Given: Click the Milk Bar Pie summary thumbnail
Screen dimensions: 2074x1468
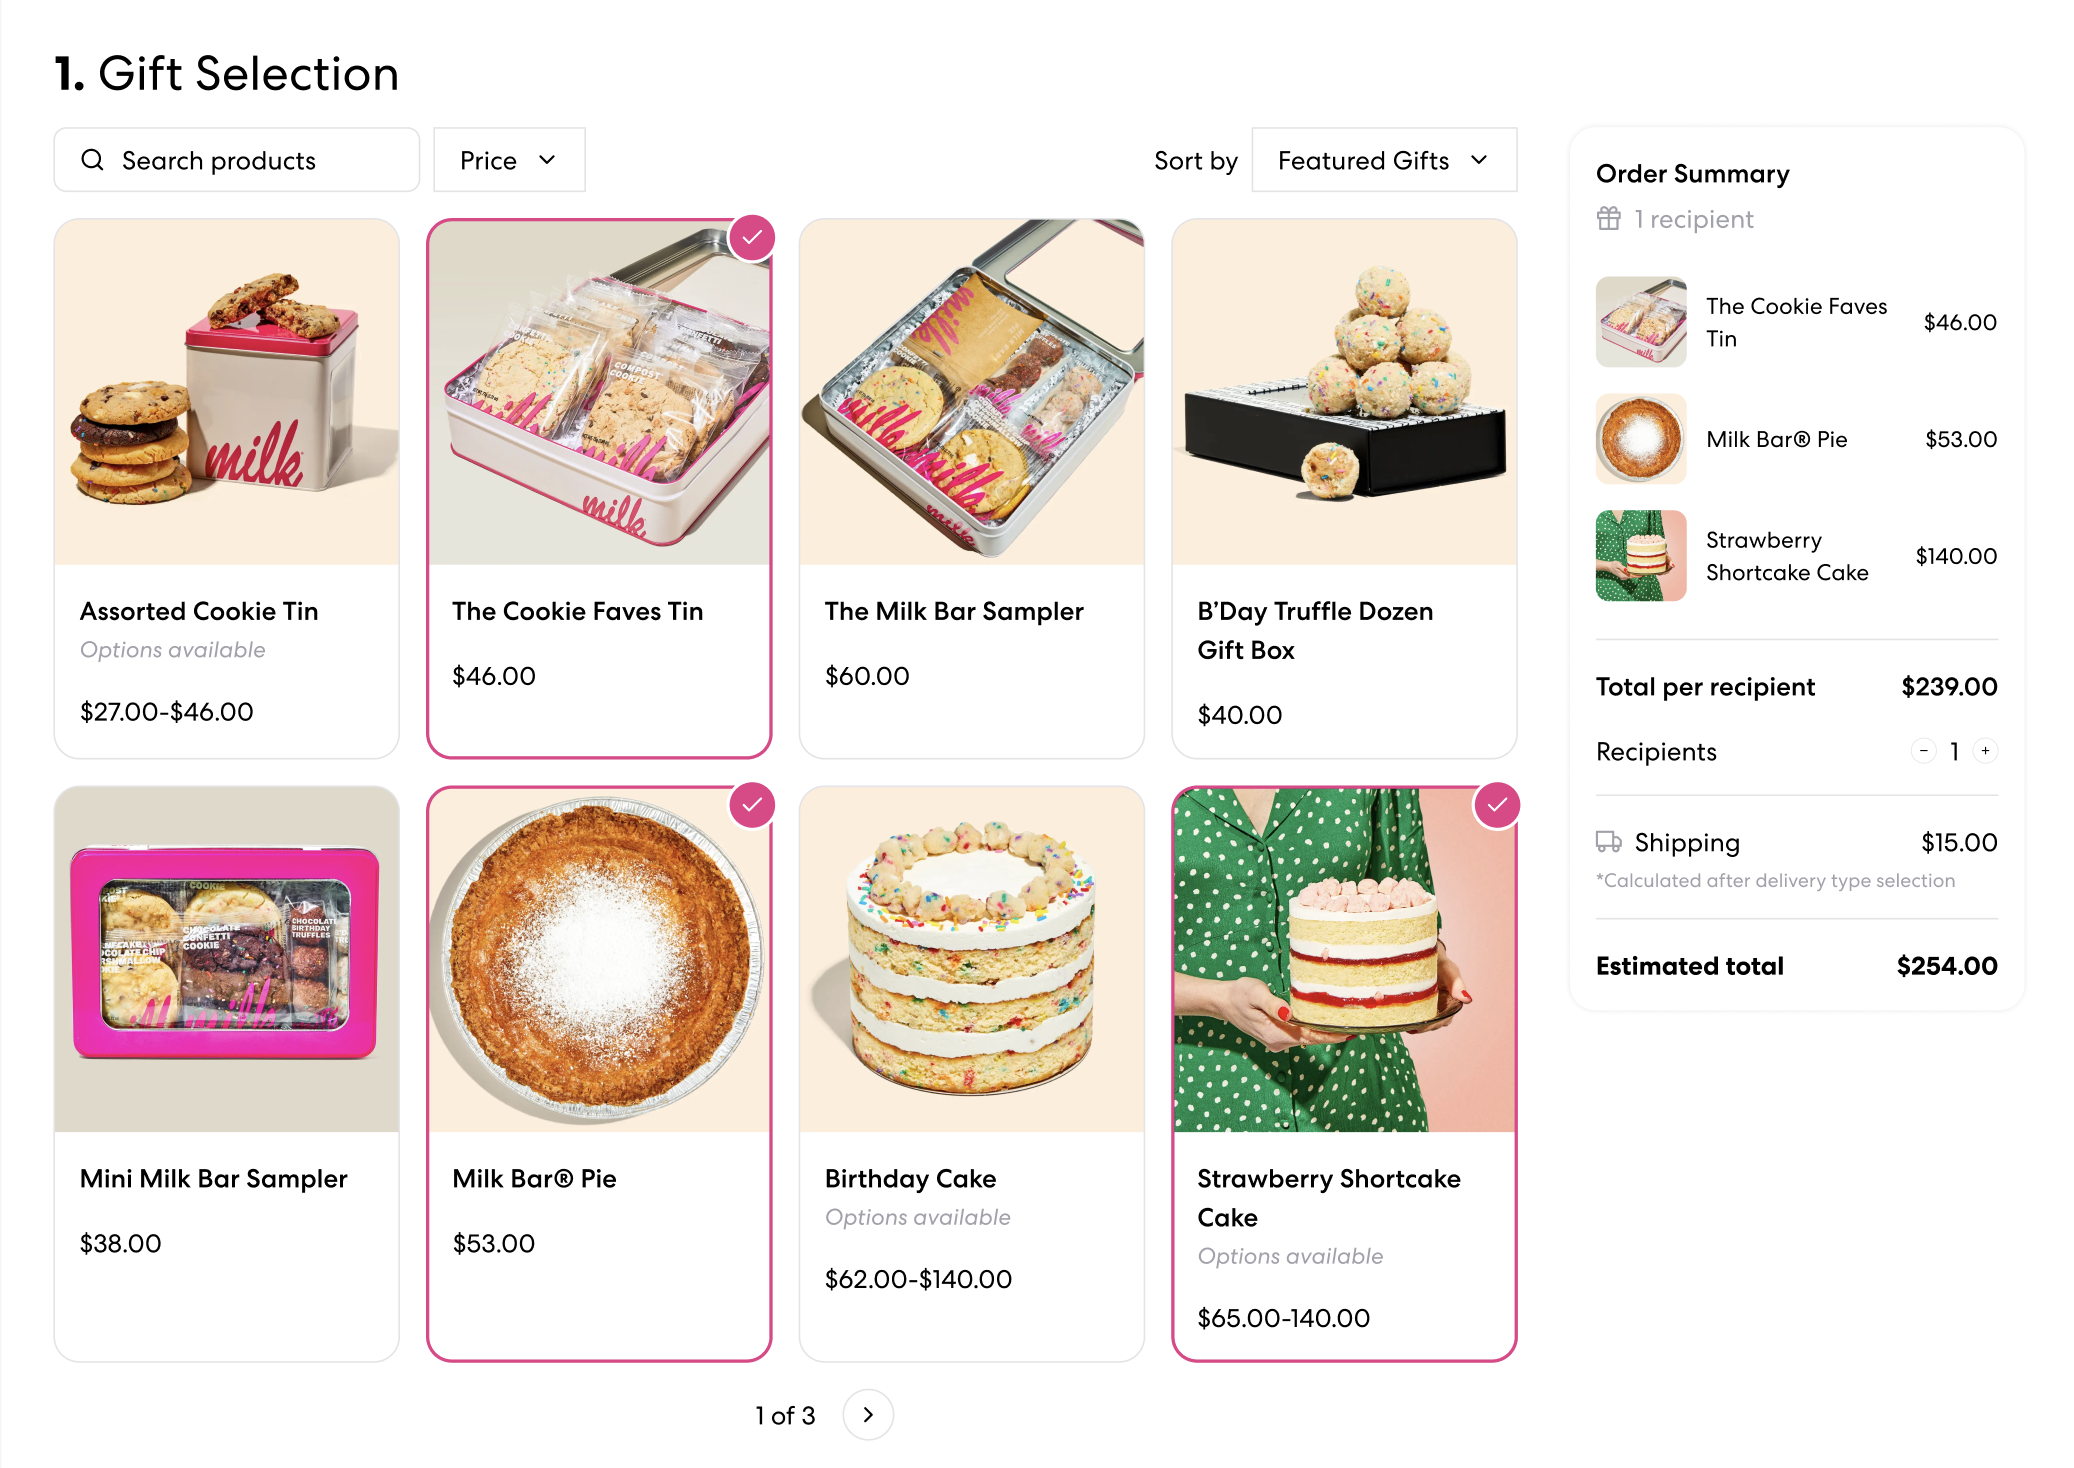Looking at the screenshot, I should point(1642,438).
